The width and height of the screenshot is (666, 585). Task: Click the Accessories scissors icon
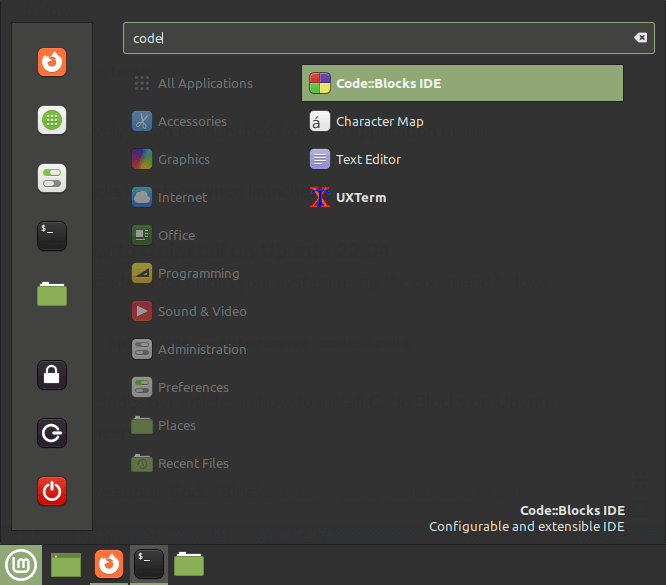pyautogui.click(x=142, y=122)
